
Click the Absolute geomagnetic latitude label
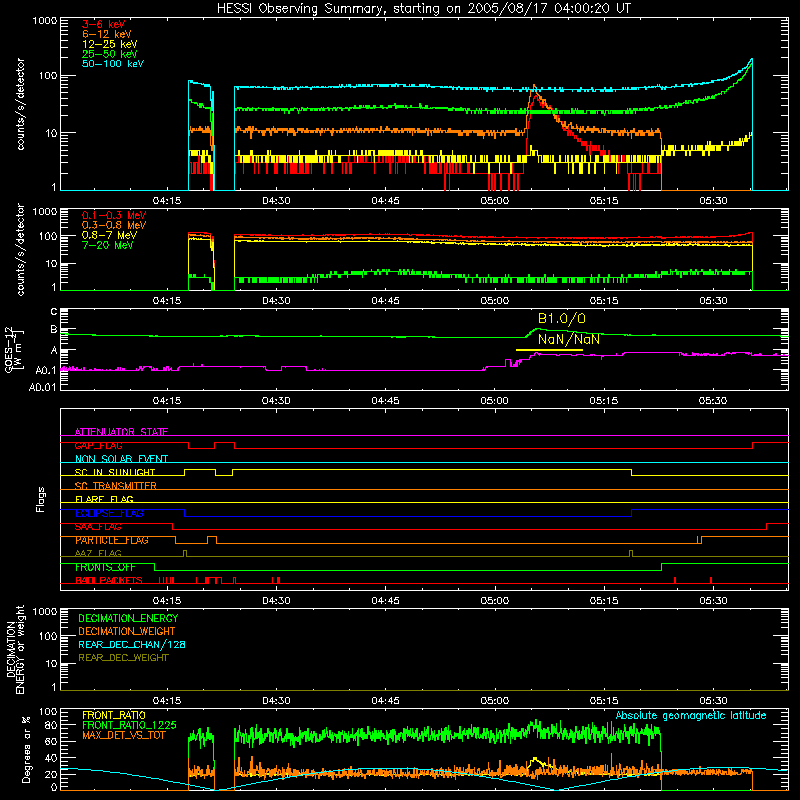point(691,715)
